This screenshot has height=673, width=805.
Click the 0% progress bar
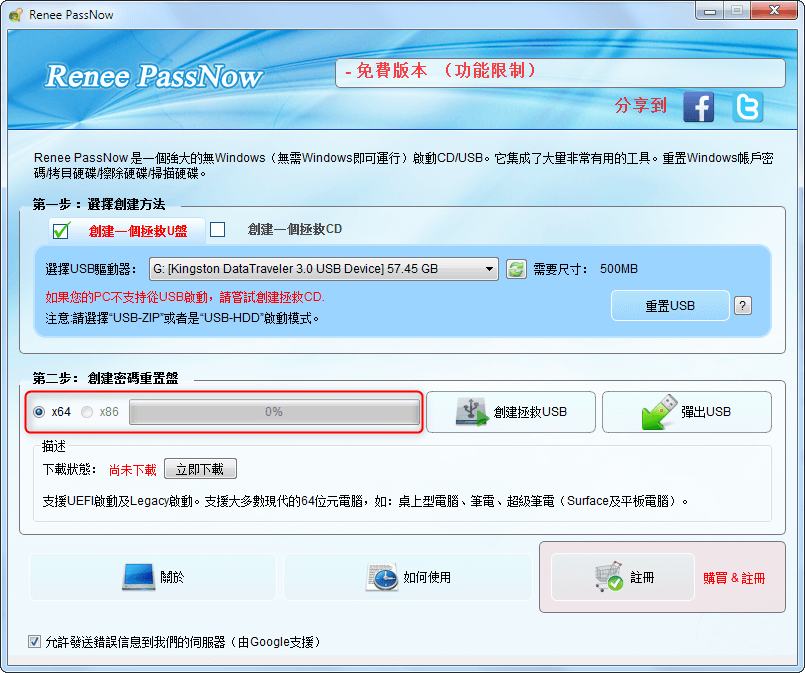[274, 412]
